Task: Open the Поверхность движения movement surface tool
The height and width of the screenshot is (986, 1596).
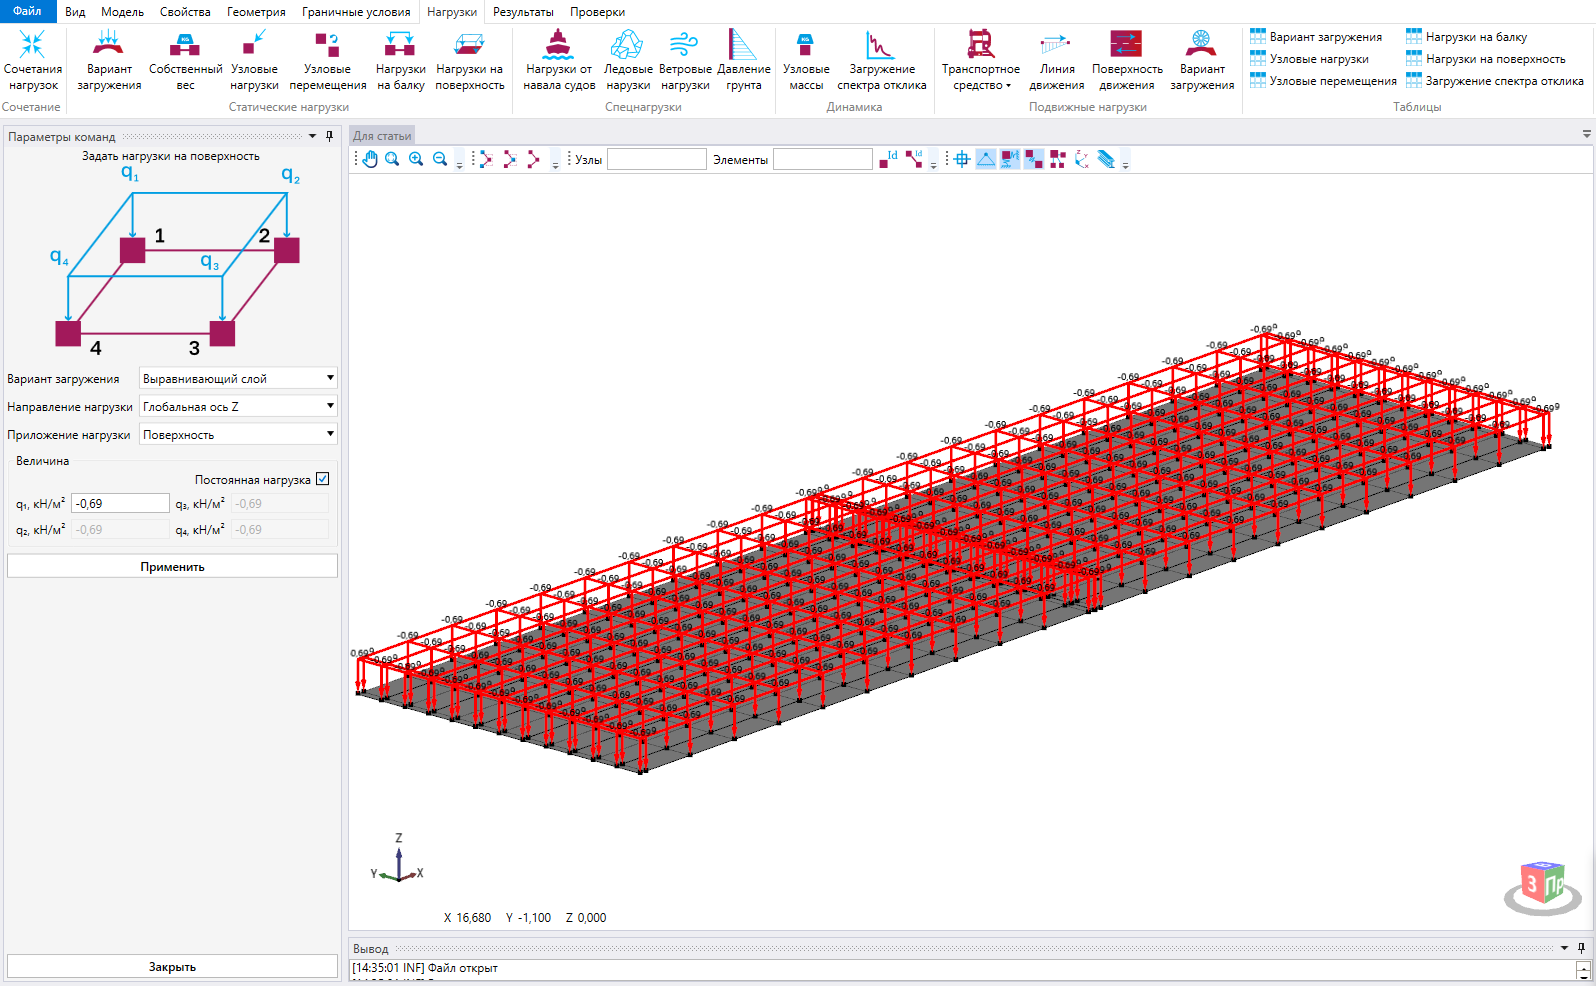Action: pyautogui.click(x=1126, y=60)
